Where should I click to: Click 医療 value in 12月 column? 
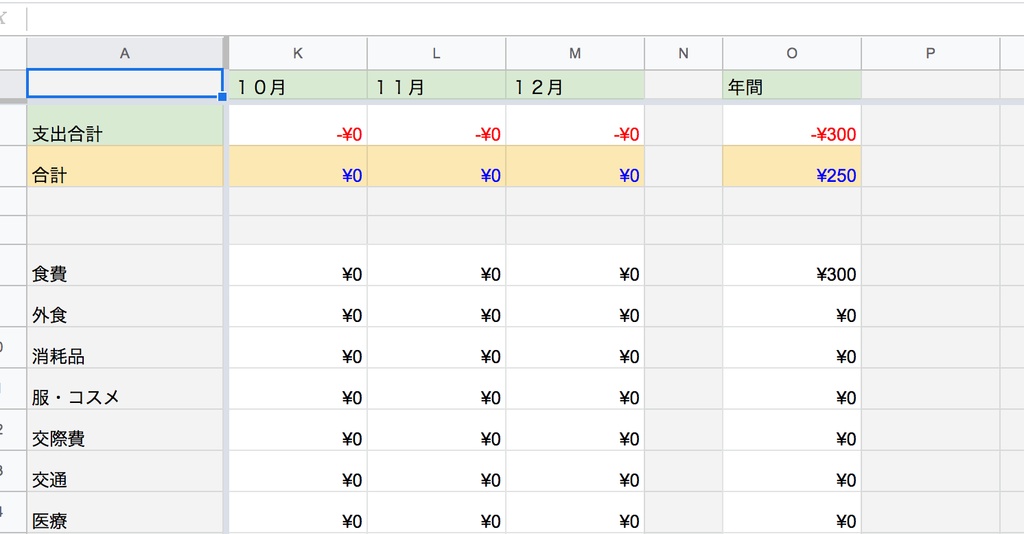coord(575,512)
